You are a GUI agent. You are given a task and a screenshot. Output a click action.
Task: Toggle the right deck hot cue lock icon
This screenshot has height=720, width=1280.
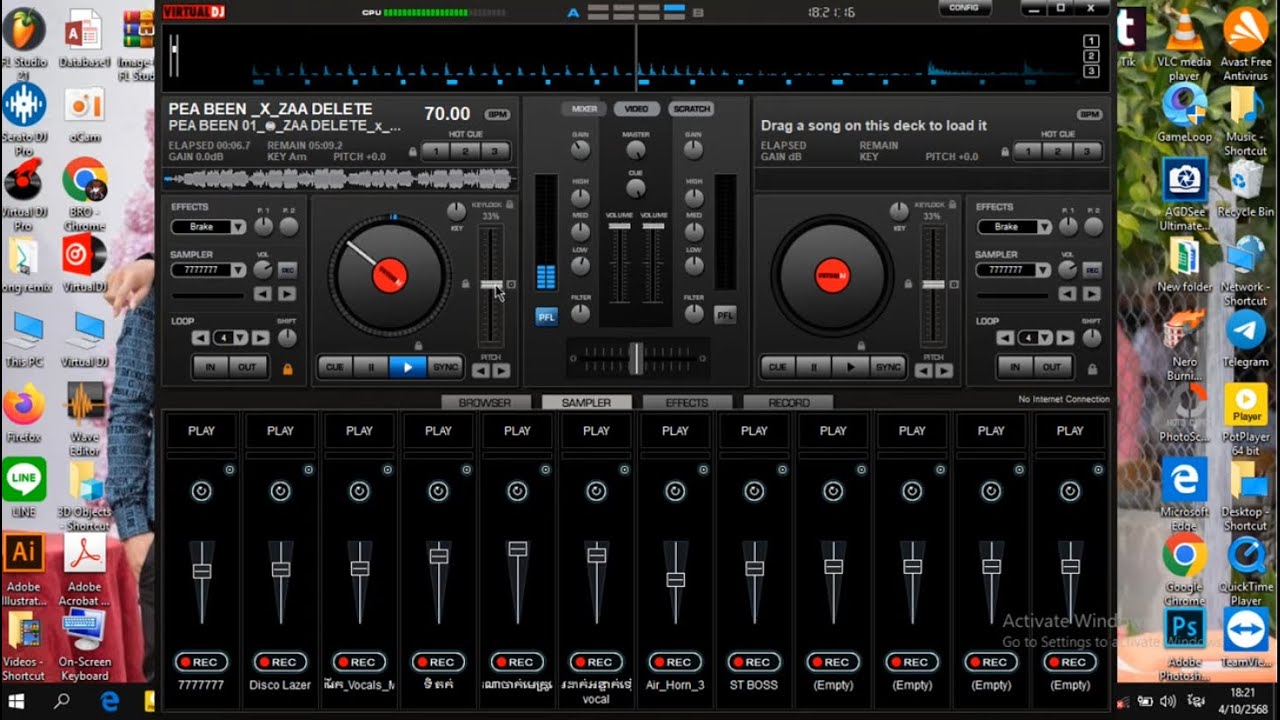(x=1004, y=152)
